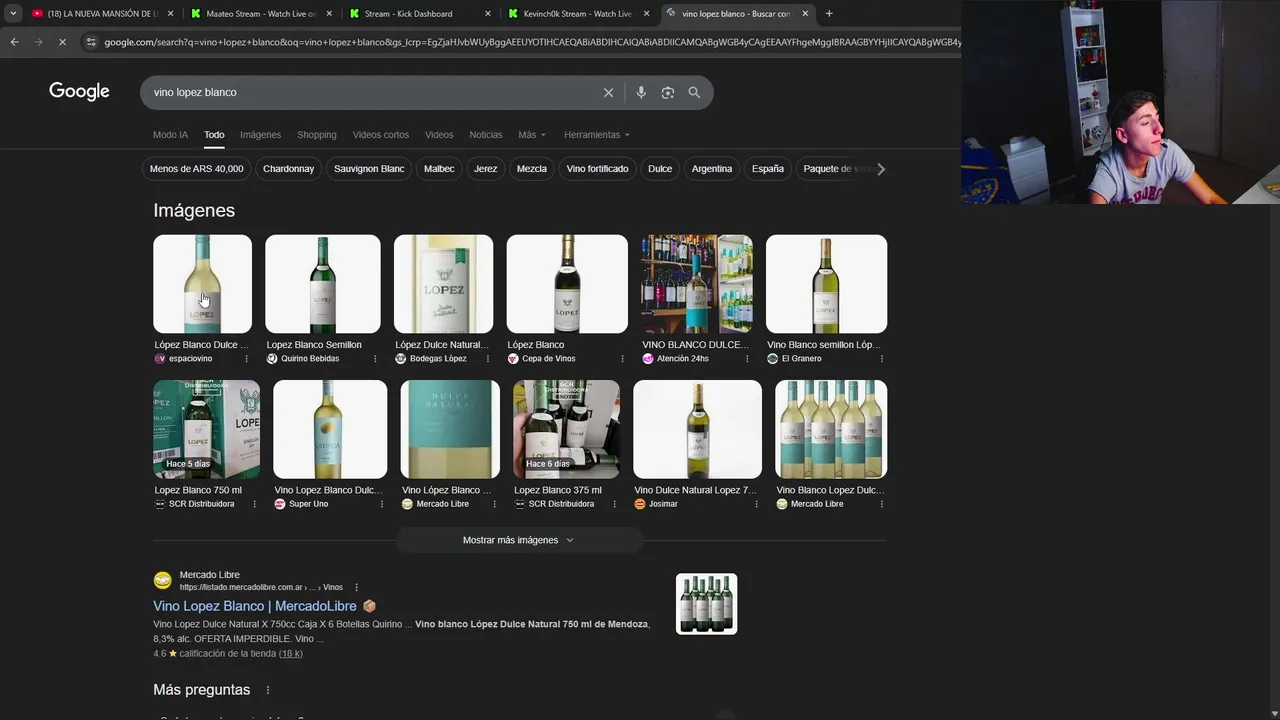Close the Maateo Stream tab
Viewport: 1280px width, 720px height.
click(x=329, y=14)
